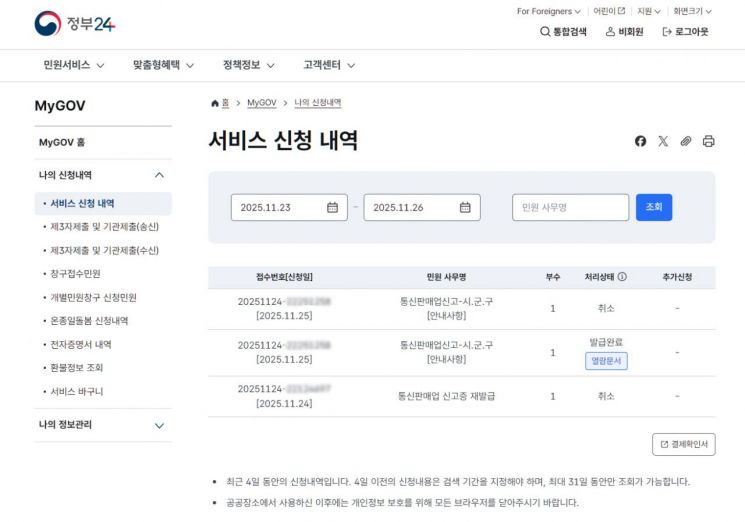Click the [2025.11.24] application date
The height and width of the screenshot is (522, 745).
coord(284,404)
